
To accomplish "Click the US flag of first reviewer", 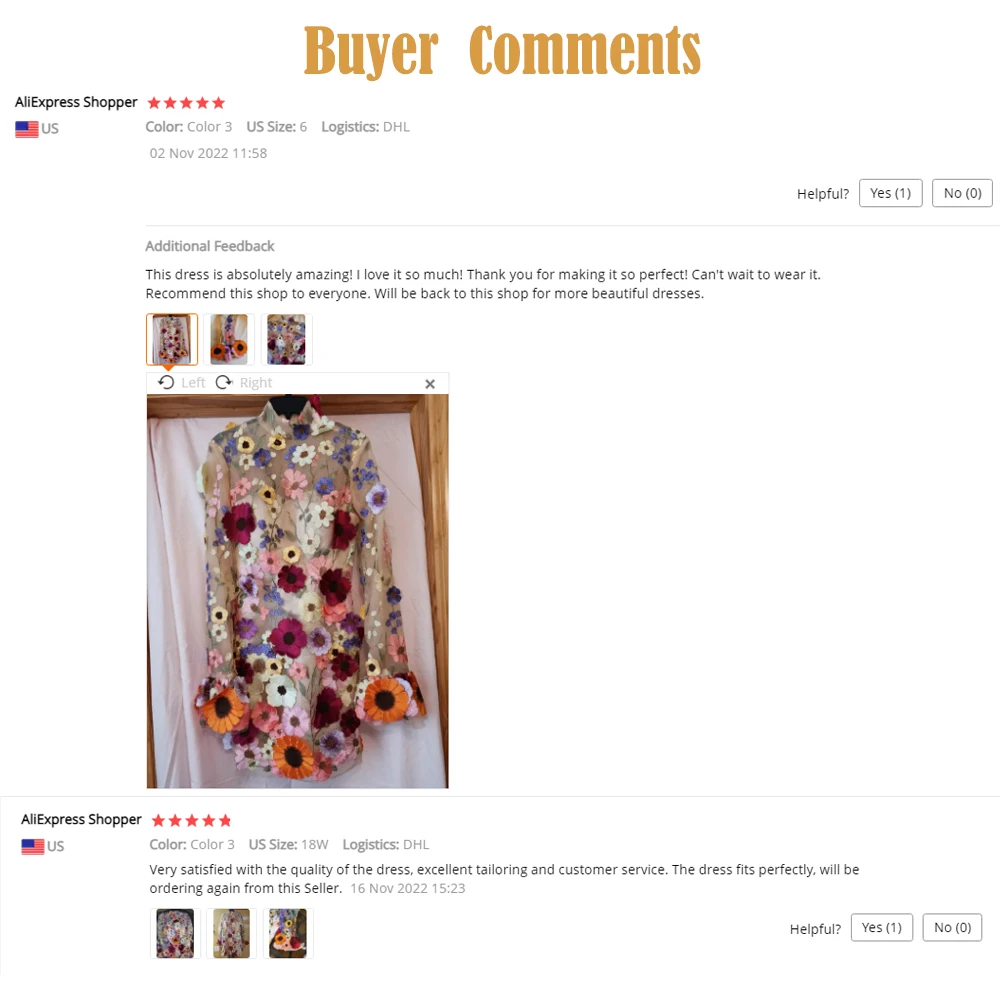I will (x=27, y=129).
